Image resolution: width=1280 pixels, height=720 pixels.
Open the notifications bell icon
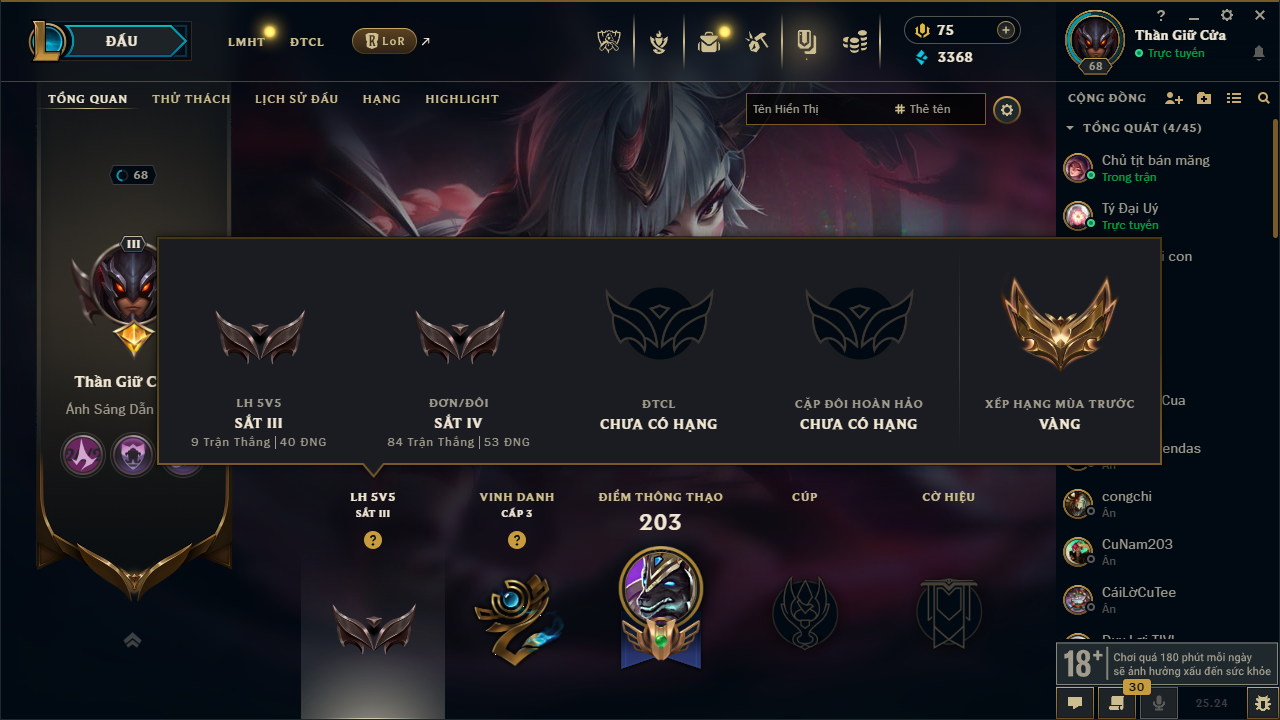[1259, 53]
